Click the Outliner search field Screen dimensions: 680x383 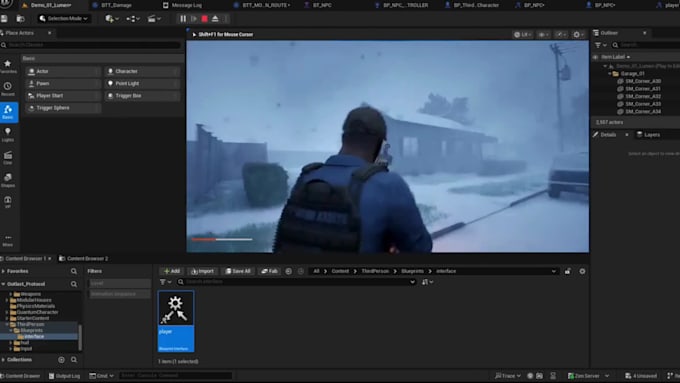[x=646, y=45]
